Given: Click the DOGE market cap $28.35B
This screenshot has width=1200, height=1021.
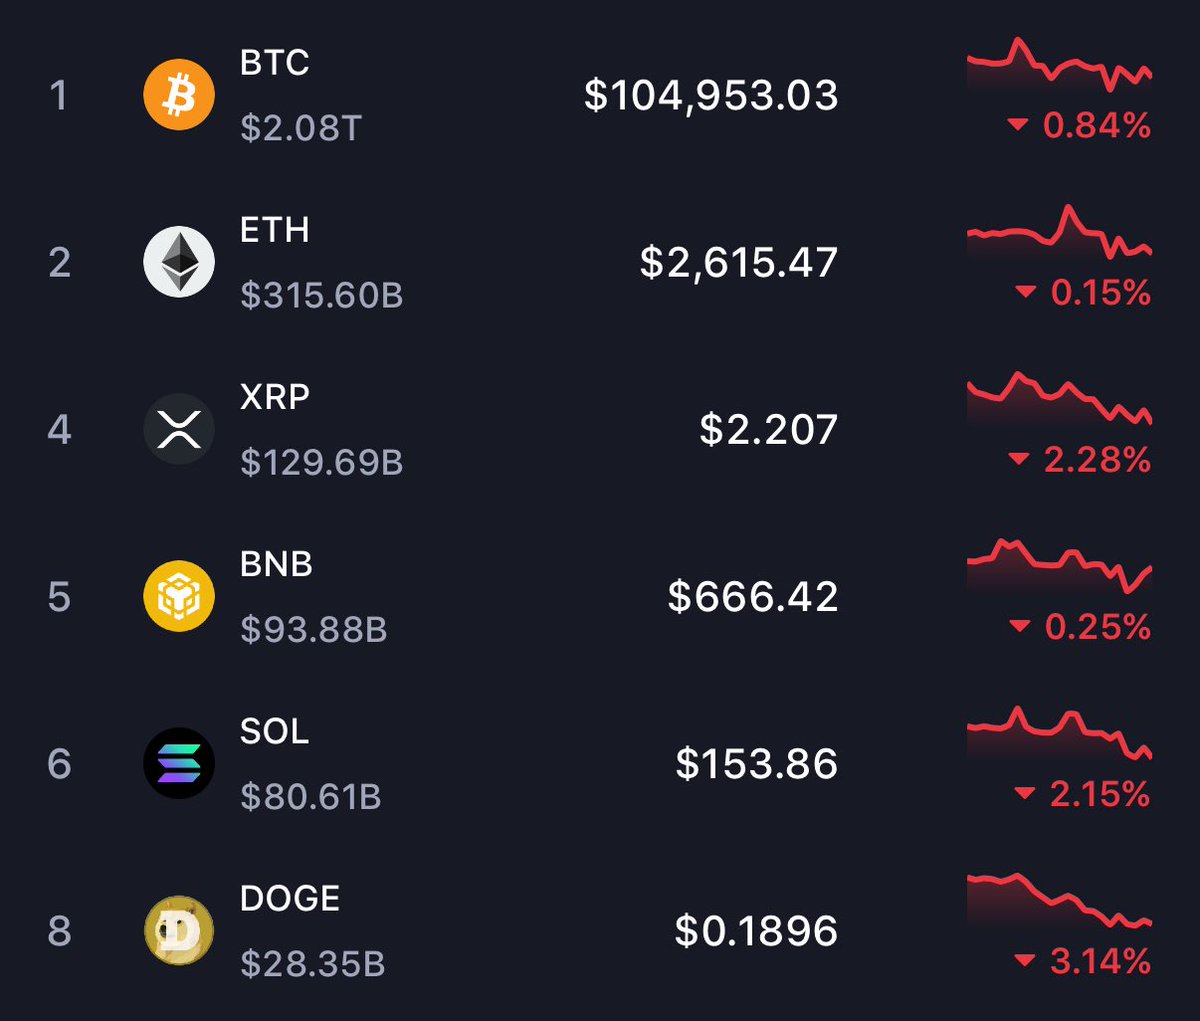Looking at the screenshot, I should click(313, 964).
